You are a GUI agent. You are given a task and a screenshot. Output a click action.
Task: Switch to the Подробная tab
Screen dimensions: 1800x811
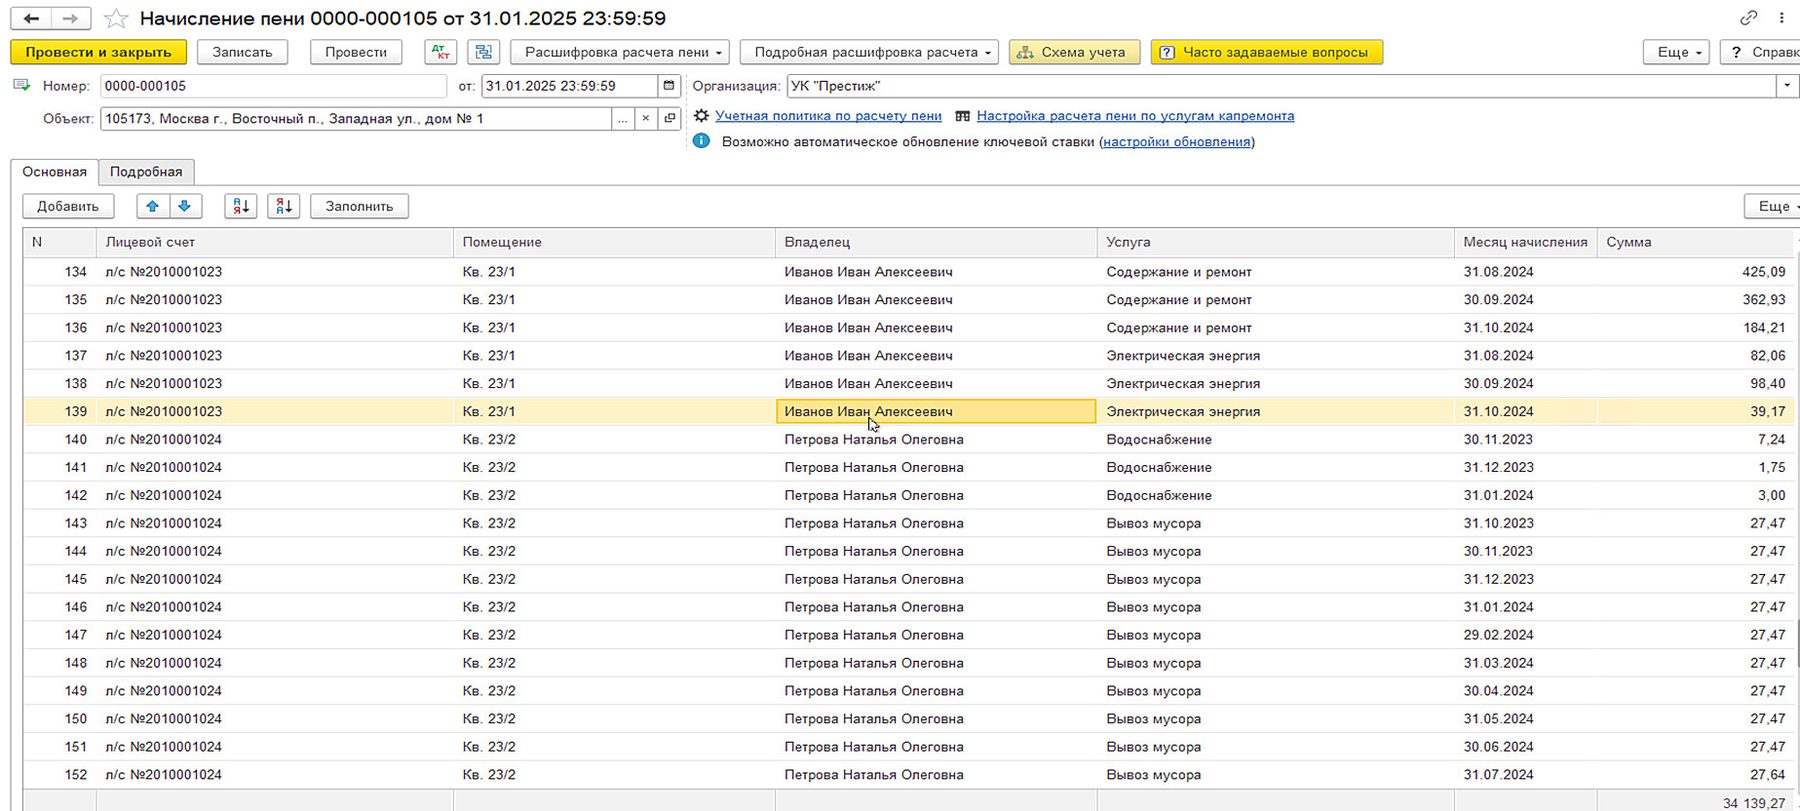[x=146, y=172]
